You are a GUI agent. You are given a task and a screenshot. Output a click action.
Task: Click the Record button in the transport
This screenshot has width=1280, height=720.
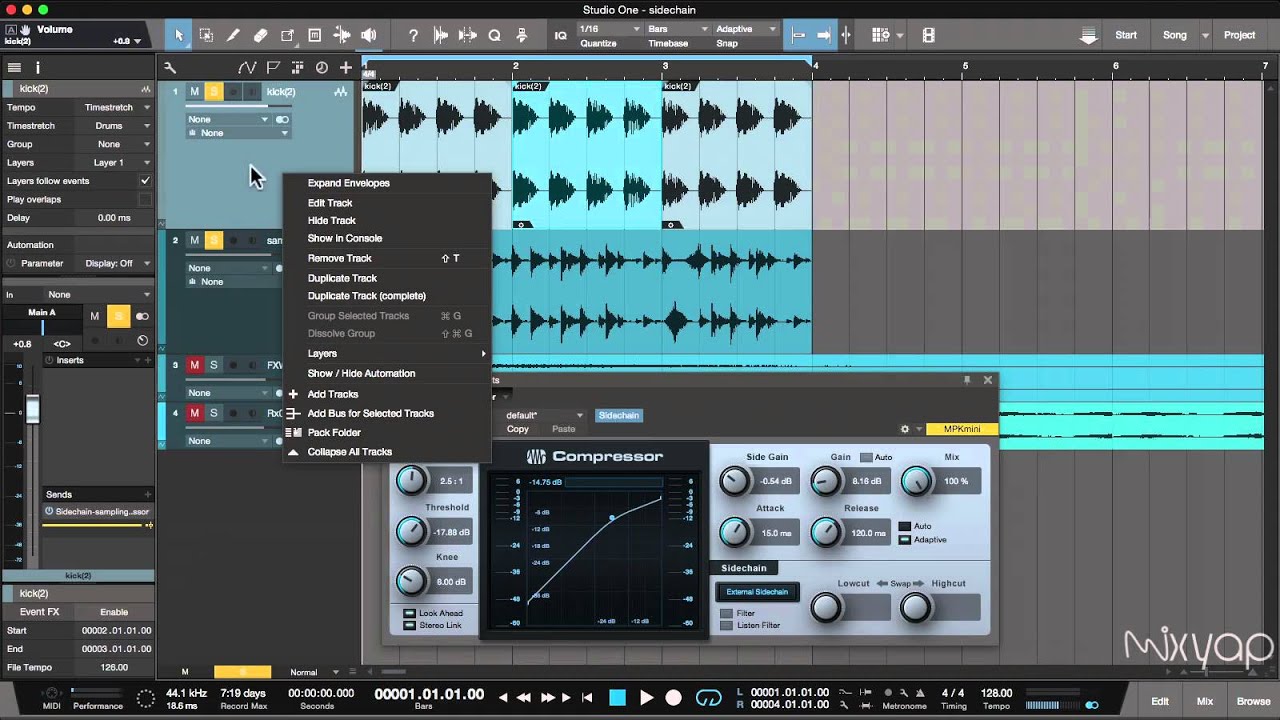point(674,698)
